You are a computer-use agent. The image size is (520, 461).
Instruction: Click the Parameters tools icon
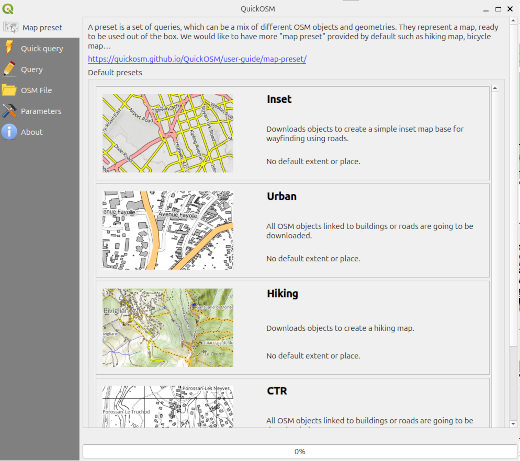(9, 111)
